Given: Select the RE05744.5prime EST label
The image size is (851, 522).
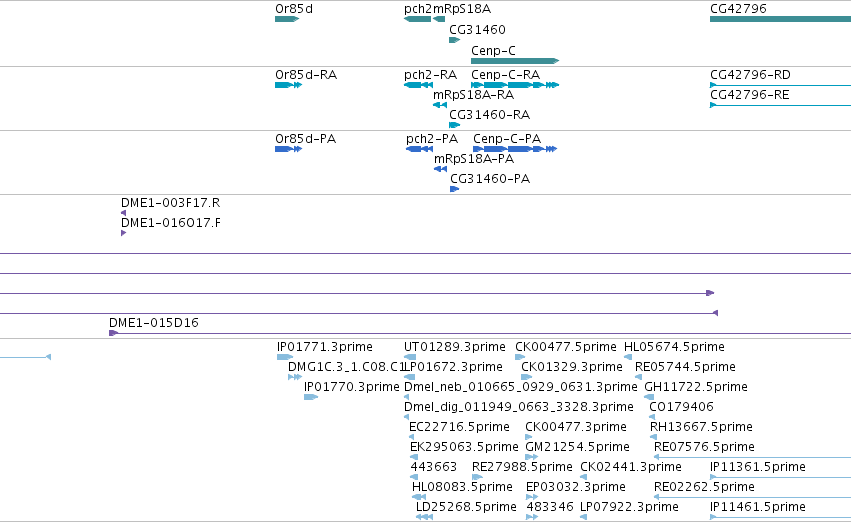Looking at the screenshot, I should 685,367.
